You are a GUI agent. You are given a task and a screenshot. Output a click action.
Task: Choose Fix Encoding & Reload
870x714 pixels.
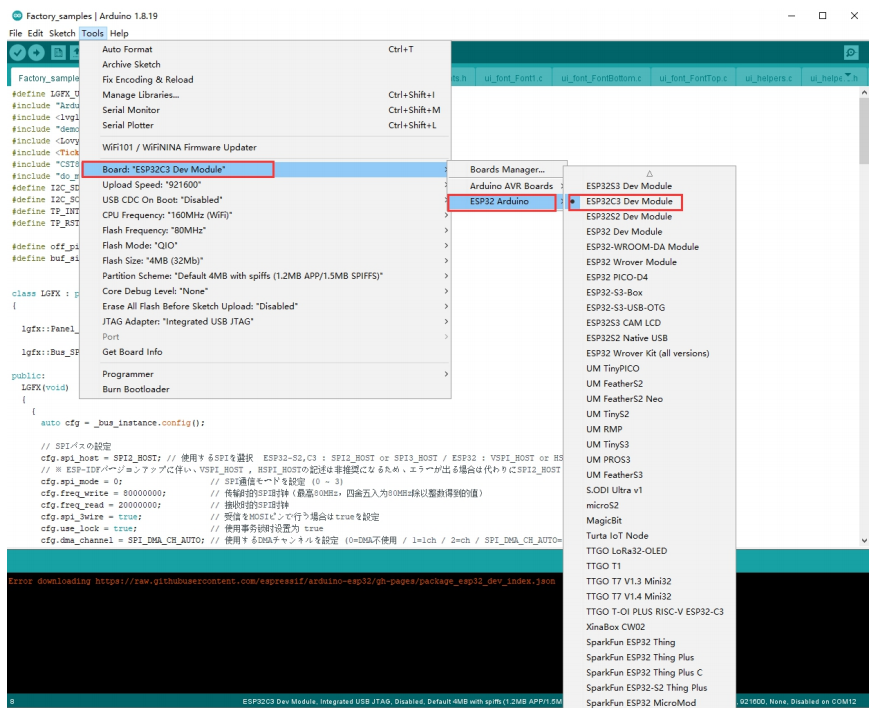point(265,80)
